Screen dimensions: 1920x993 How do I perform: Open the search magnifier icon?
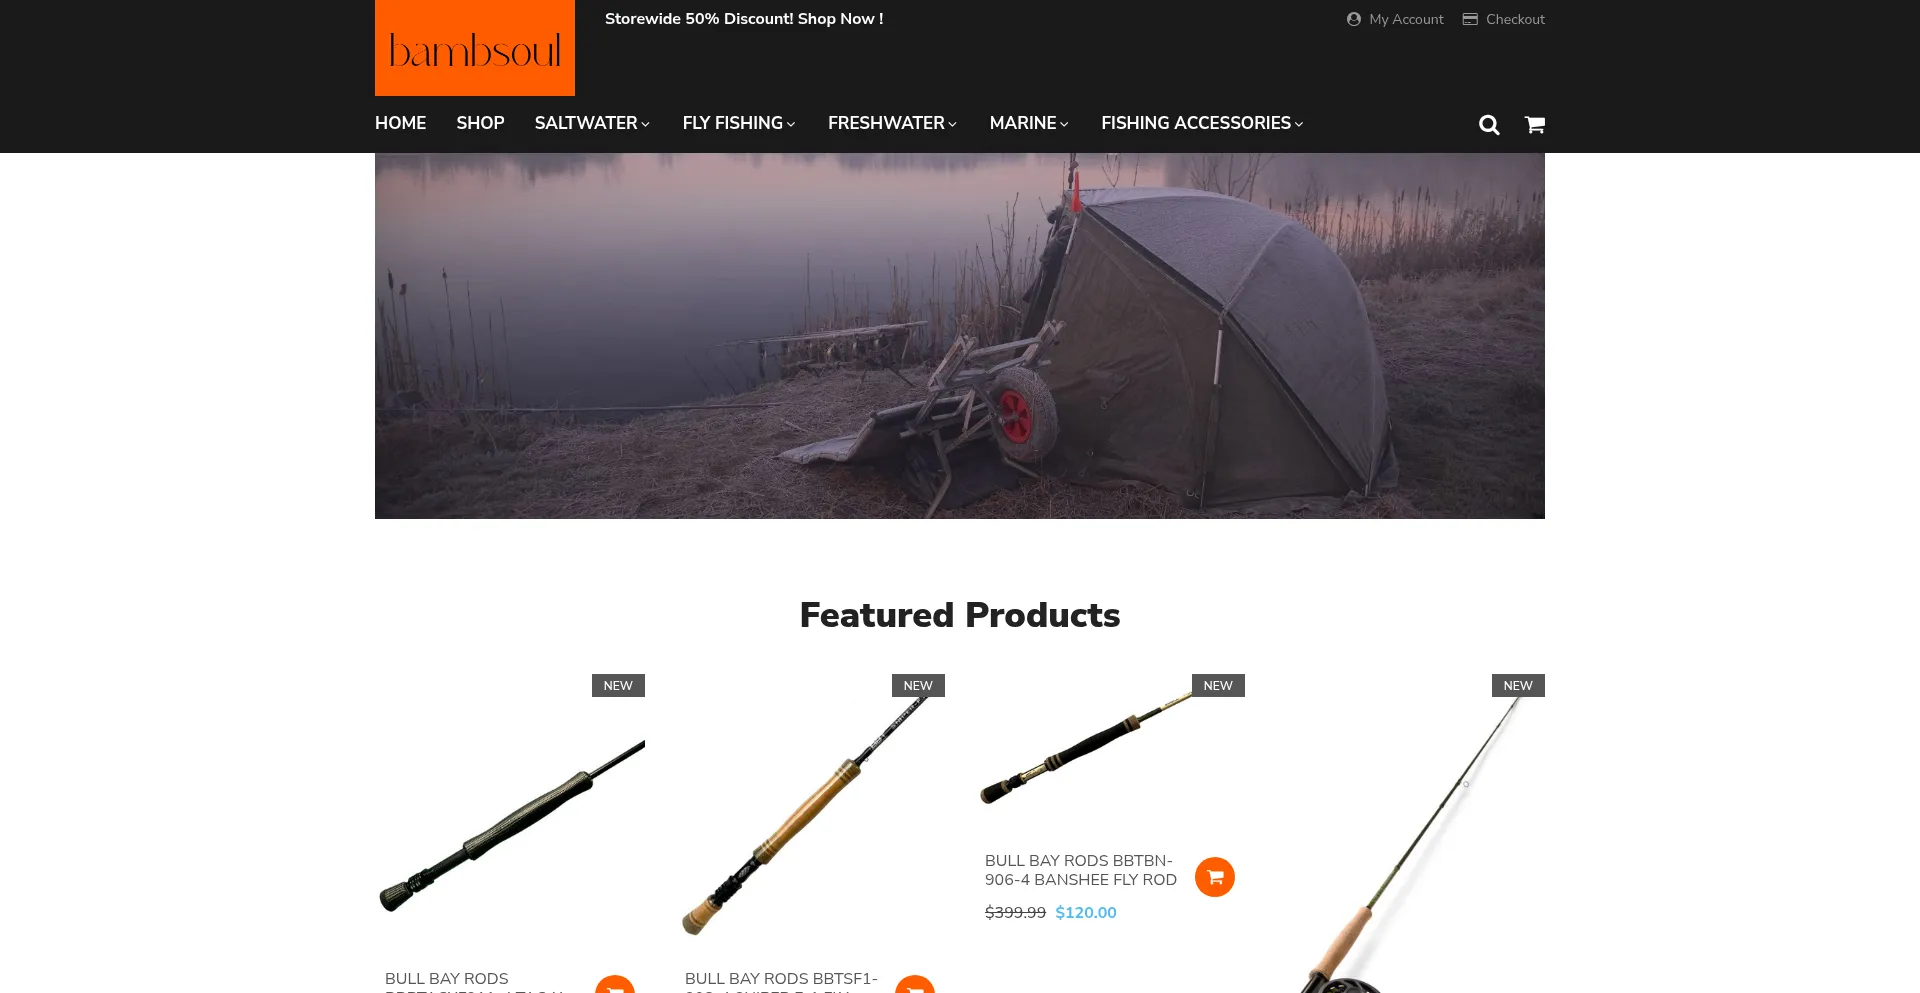click(x=1489, y=125)
